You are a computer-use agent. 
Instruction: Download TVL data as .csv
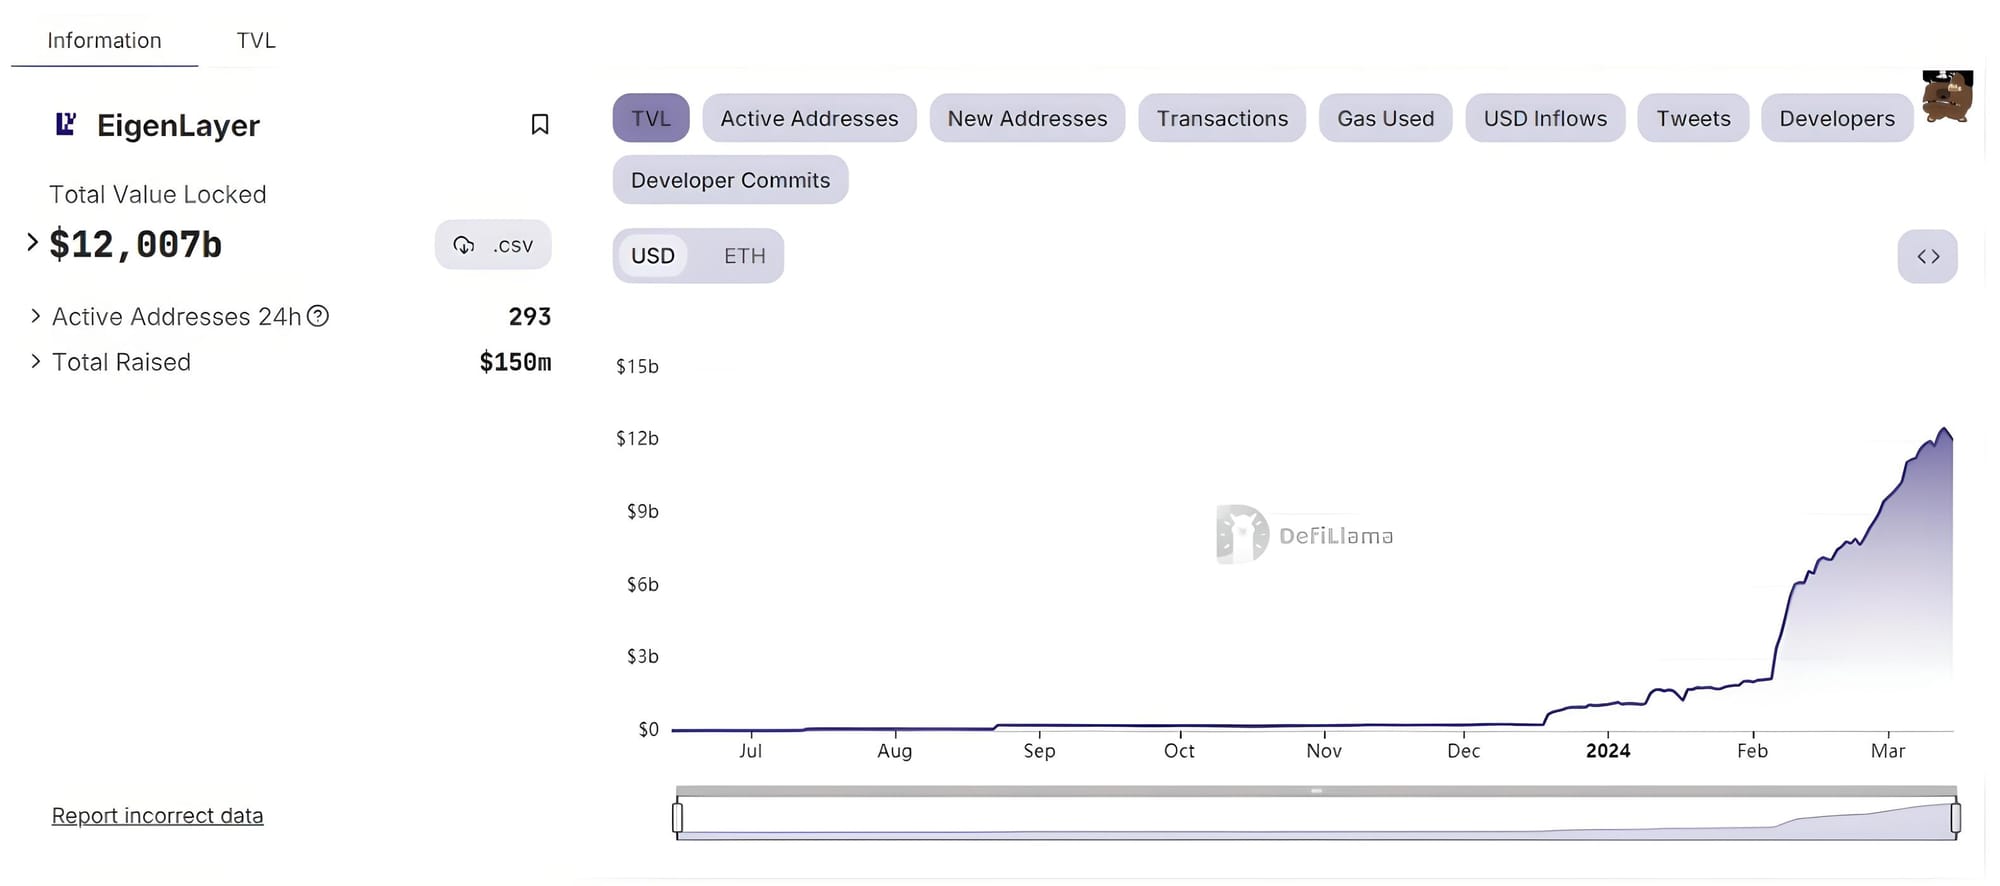tap(493, 245)
